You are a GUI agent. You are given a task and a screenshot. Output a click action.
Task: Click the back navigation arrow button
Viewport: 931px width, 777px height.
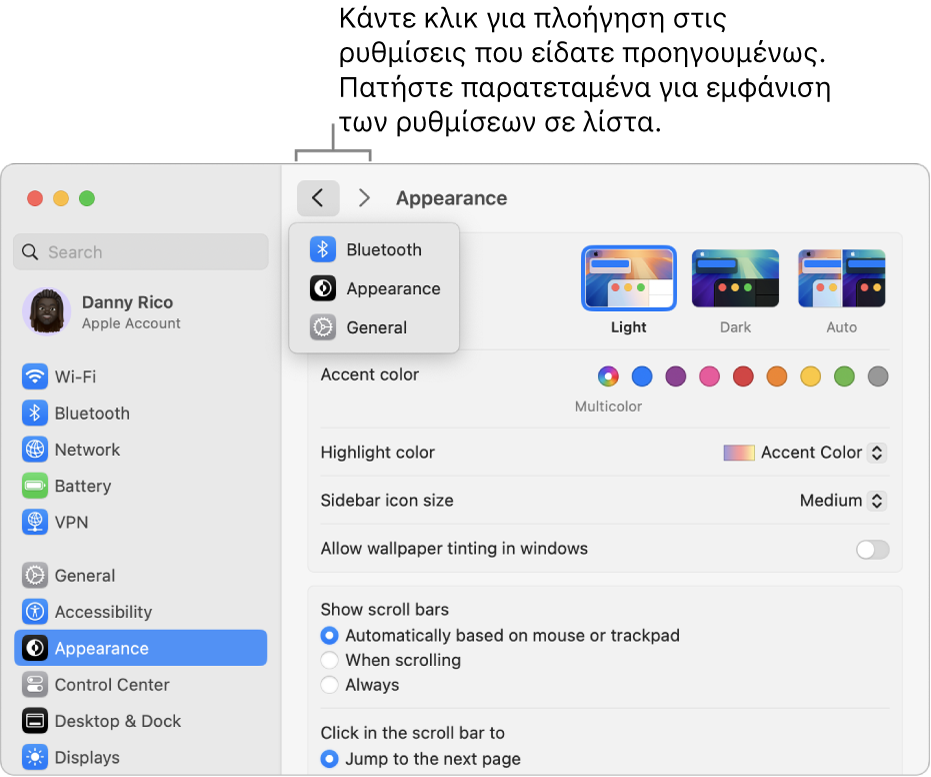pos(318,198)
